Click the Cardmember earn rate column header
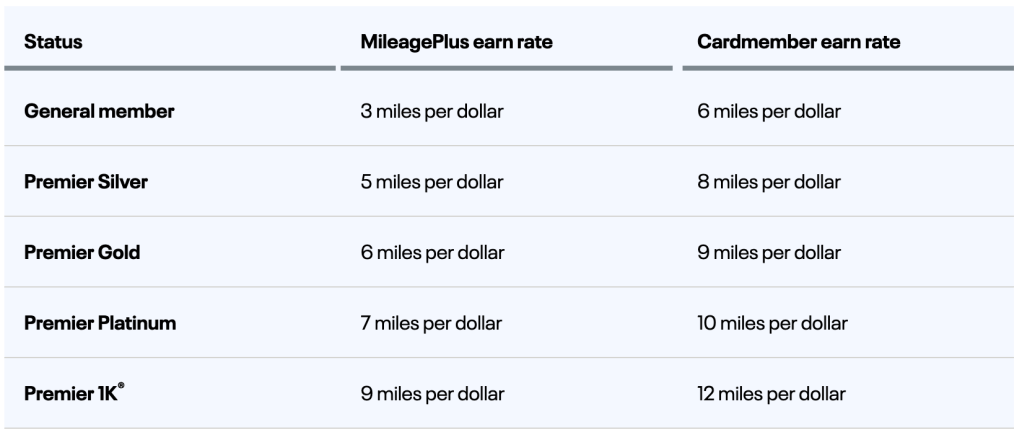The height and width of the screenshot is (435, 1022). coord(798,42)
